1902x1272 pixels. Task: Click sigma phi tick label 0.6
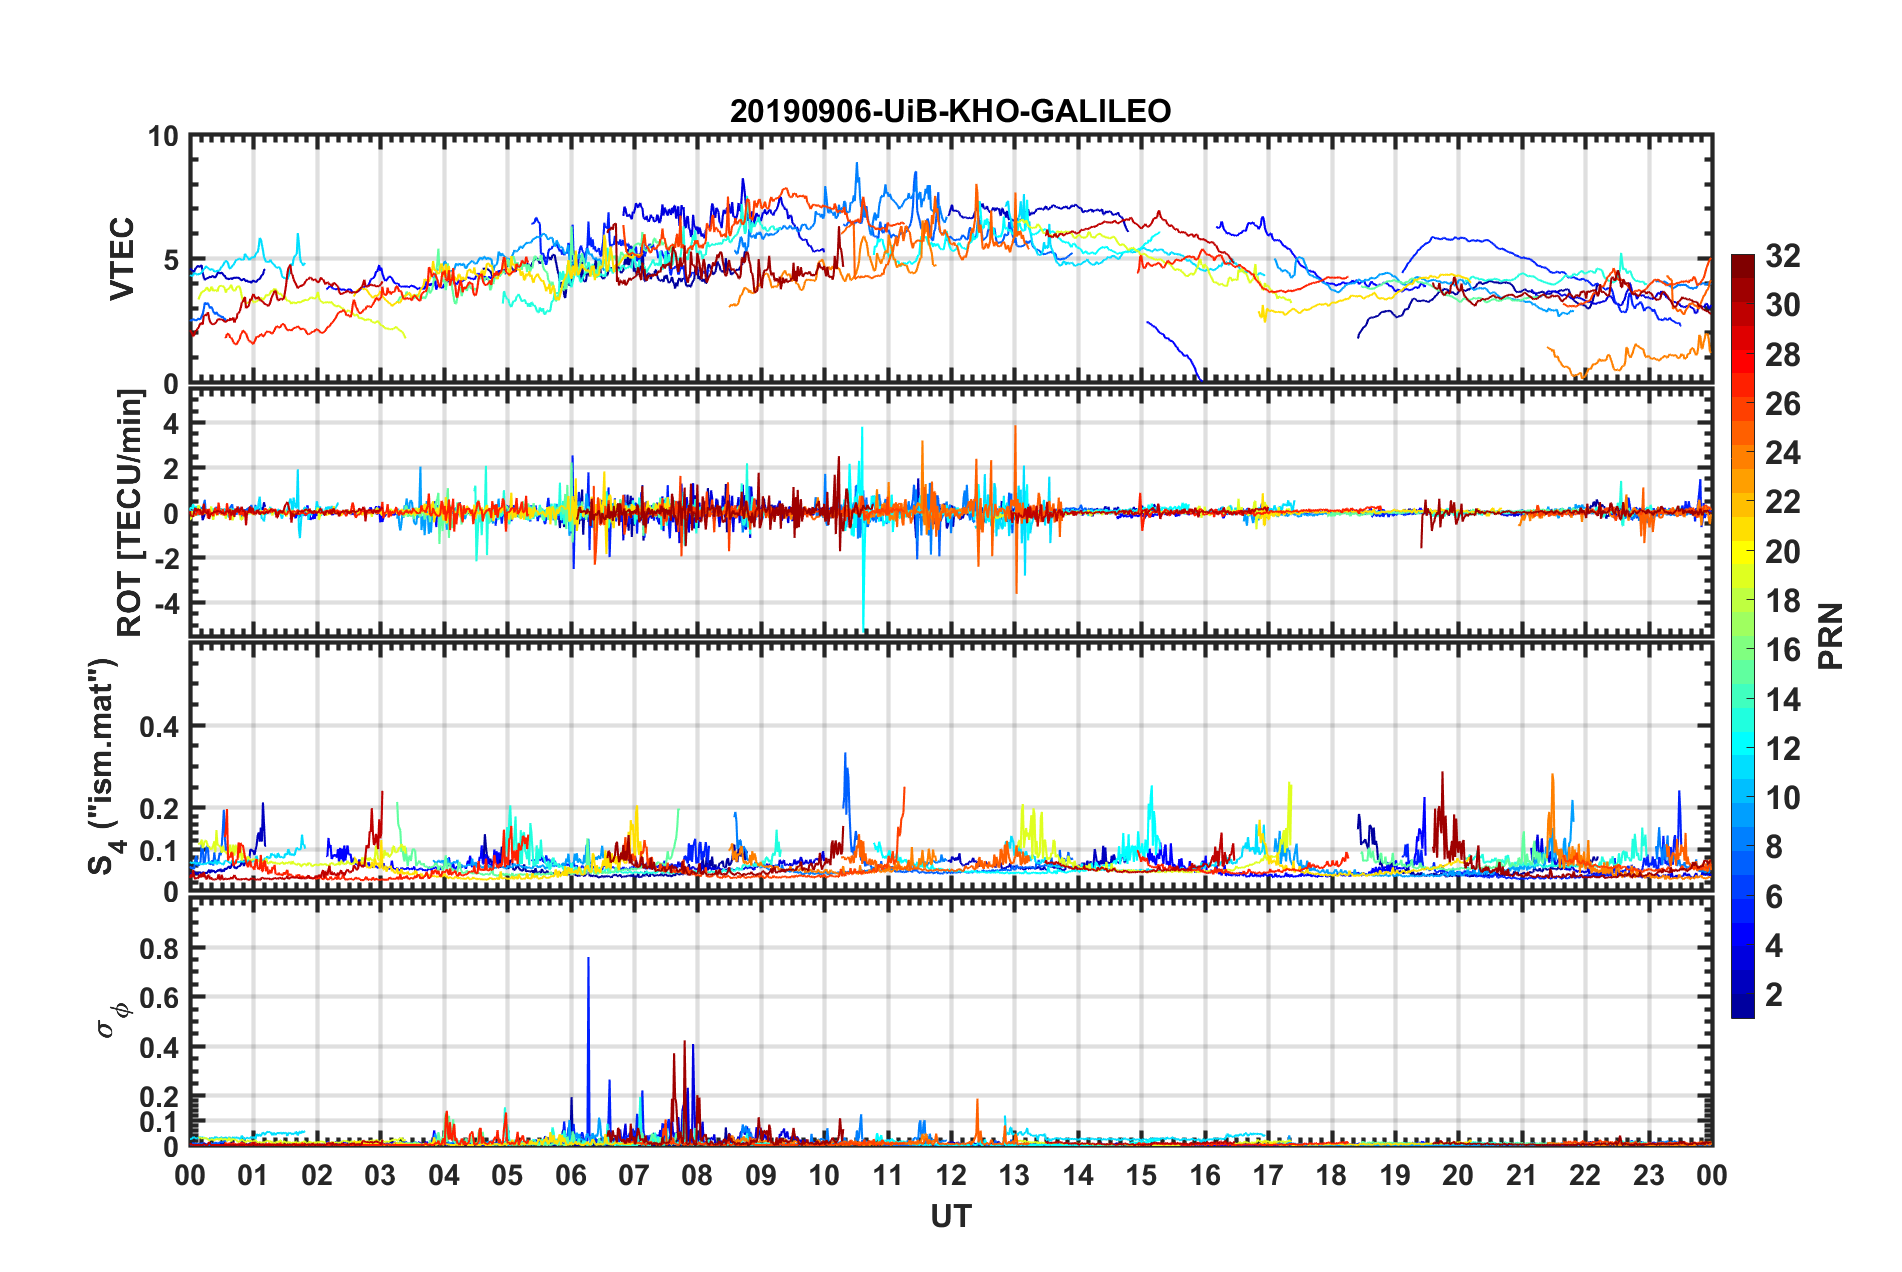tap(160, 998)
